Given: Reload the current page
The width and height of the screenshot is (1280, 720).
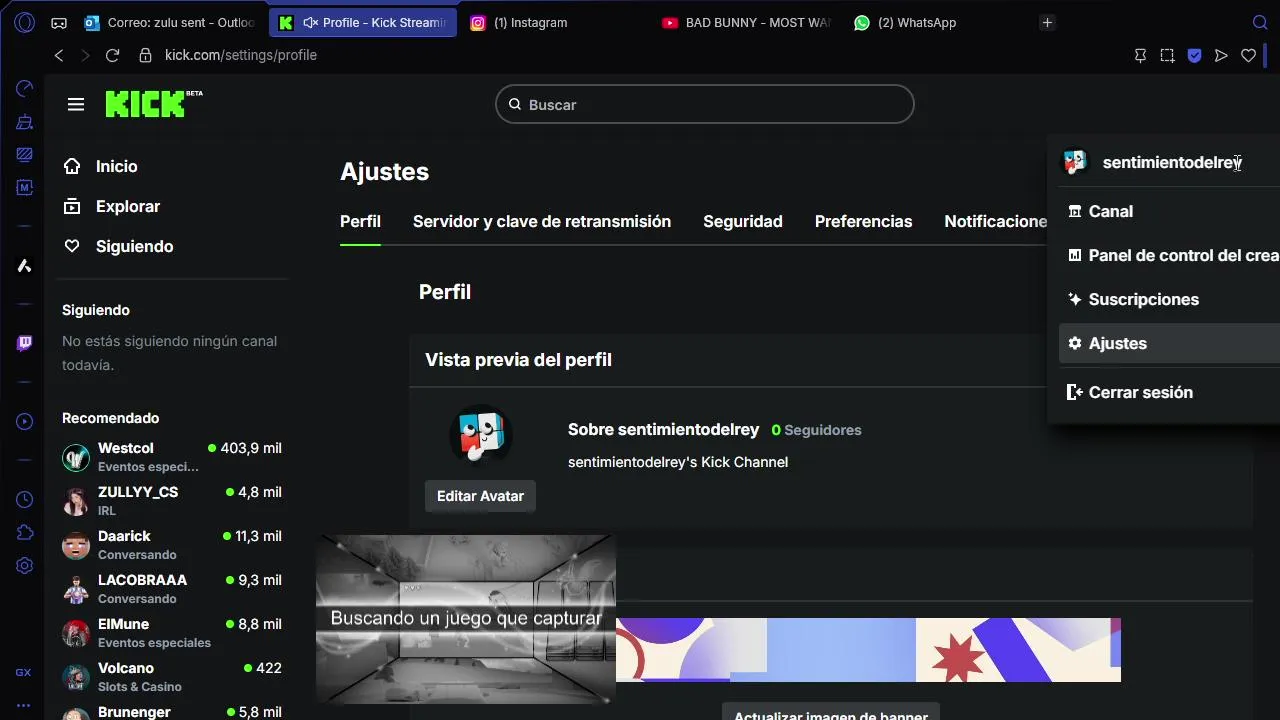Looking at the screenshot, I should [x=112, y=56].
